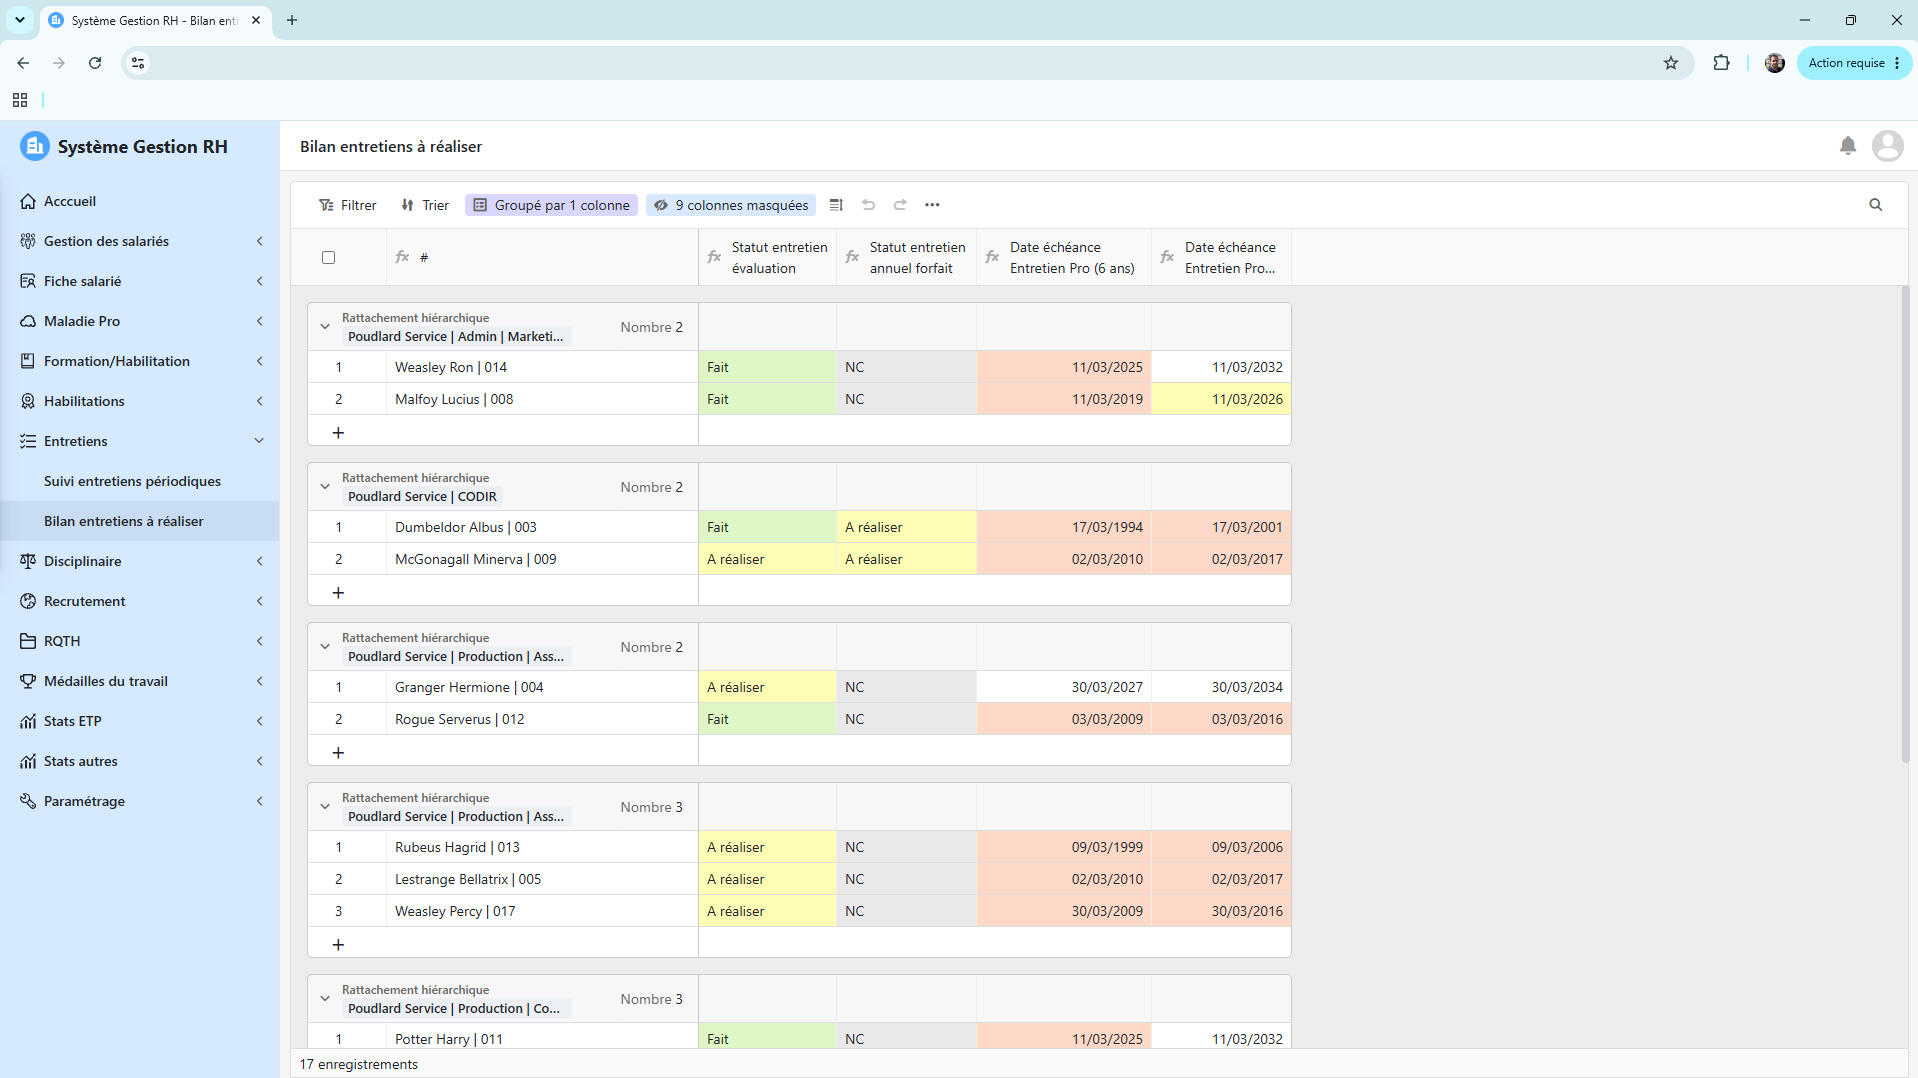The image size is (1918, 1078).
Task: Collapse the Poudlard Service | Admin | Marketi... group
Action: [x=325, y=327]
